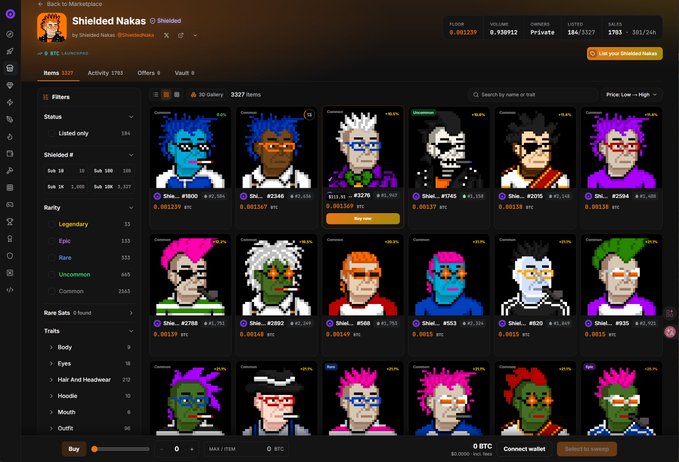The width and height of the screenshot is (679, 462).
Task: Click the Connect wallet button
Action: pyautogui.click(x=524, y=449)
